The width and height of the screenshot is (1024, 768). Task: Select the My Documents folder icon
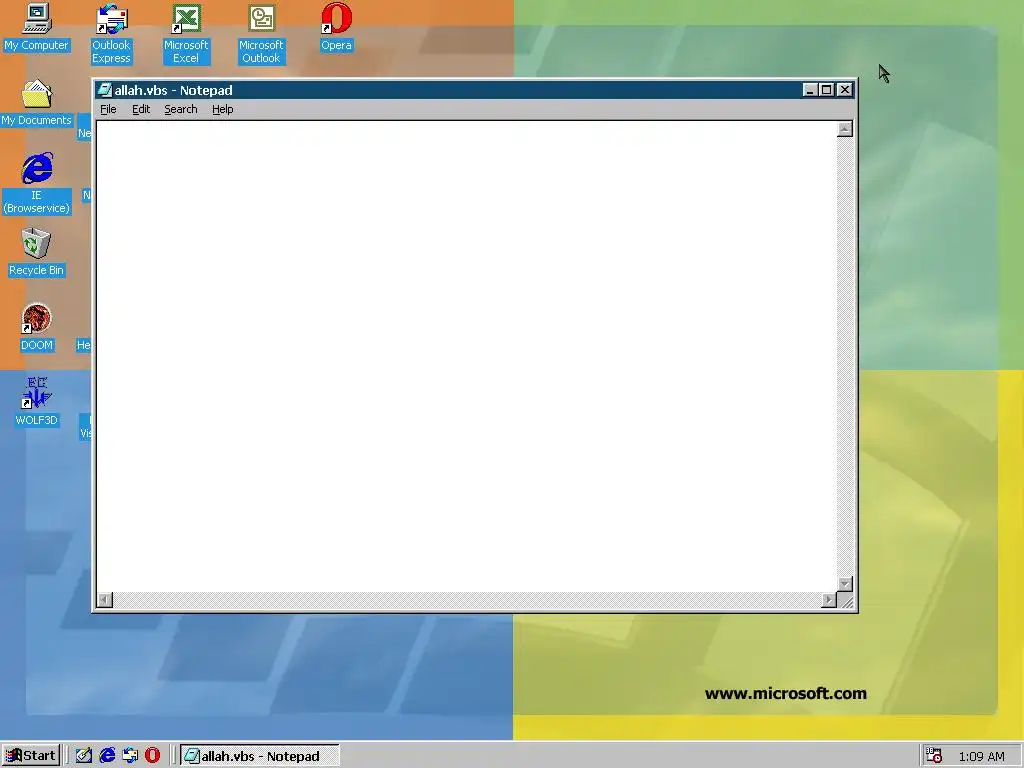[x=36, y=103]
